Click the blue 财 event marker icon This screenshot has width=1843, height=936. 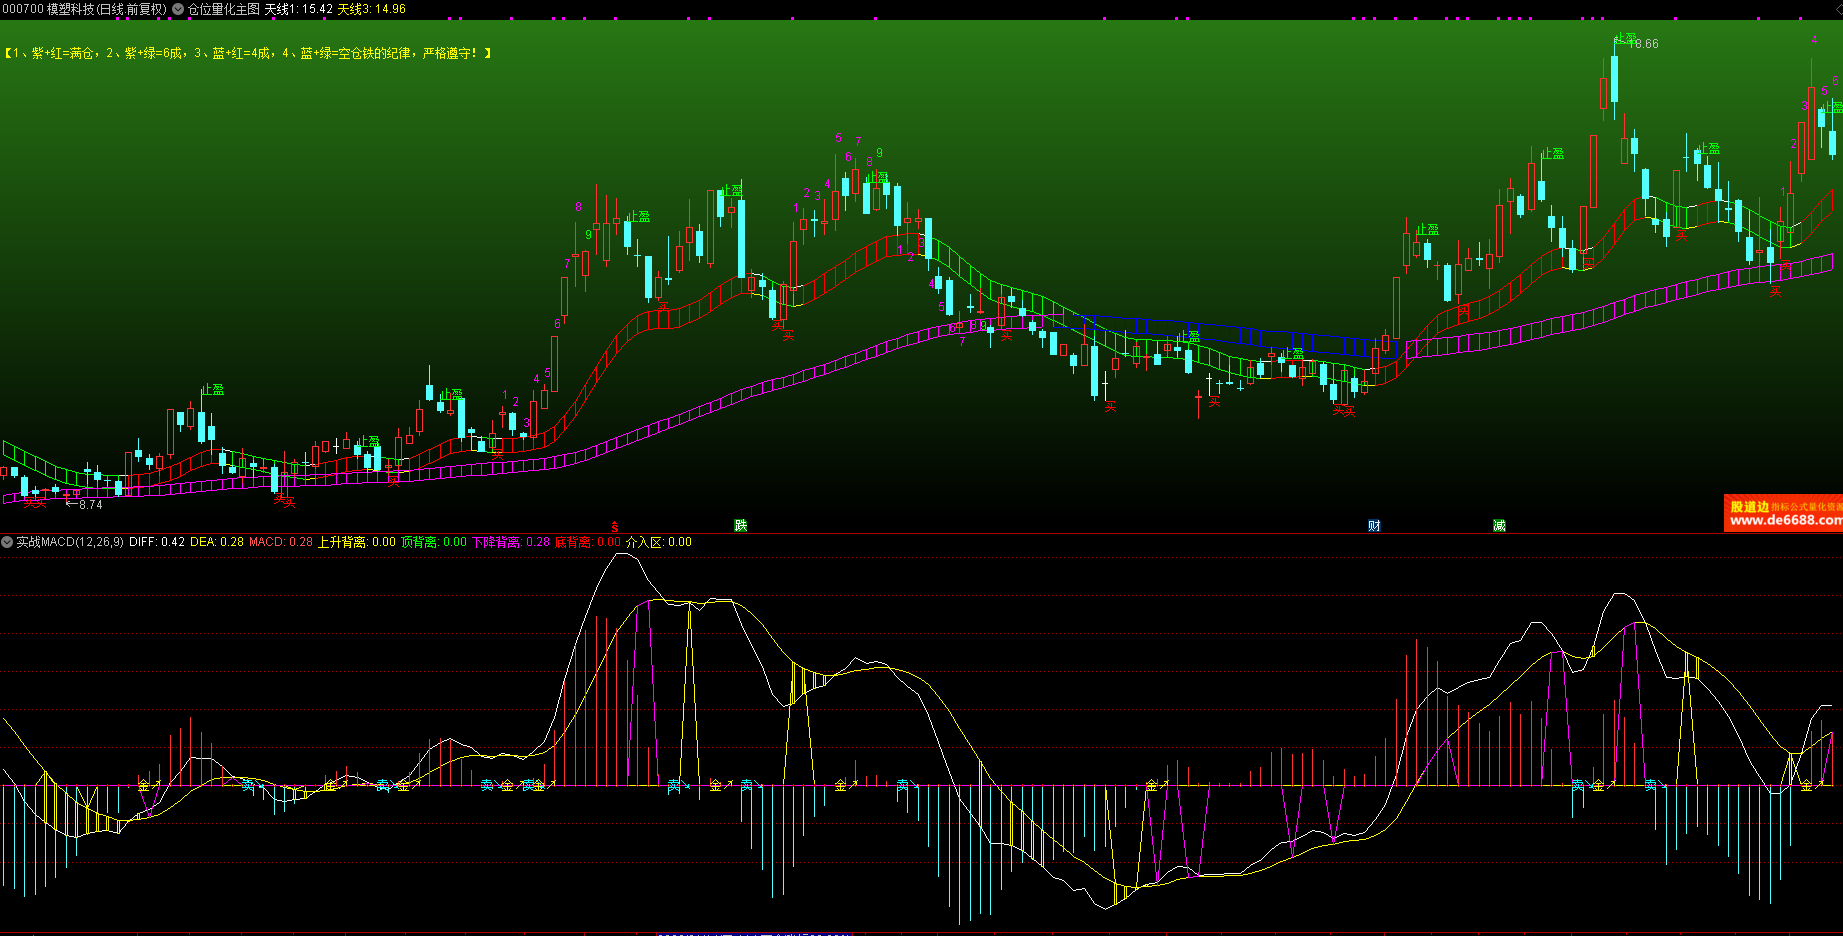(1374, 526)
